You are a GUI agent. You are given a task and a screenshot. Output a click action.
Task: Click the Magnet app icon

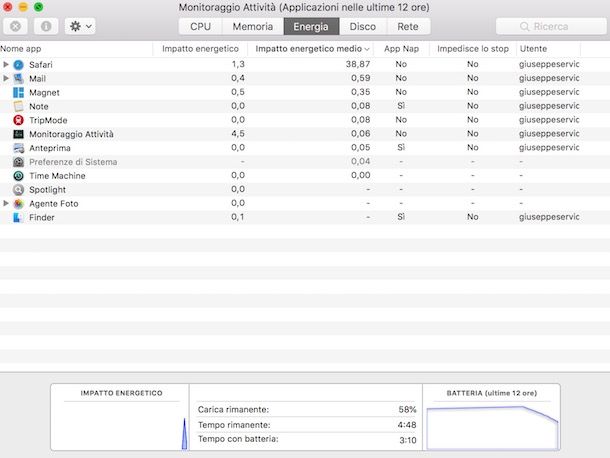[x=18, y=93]
